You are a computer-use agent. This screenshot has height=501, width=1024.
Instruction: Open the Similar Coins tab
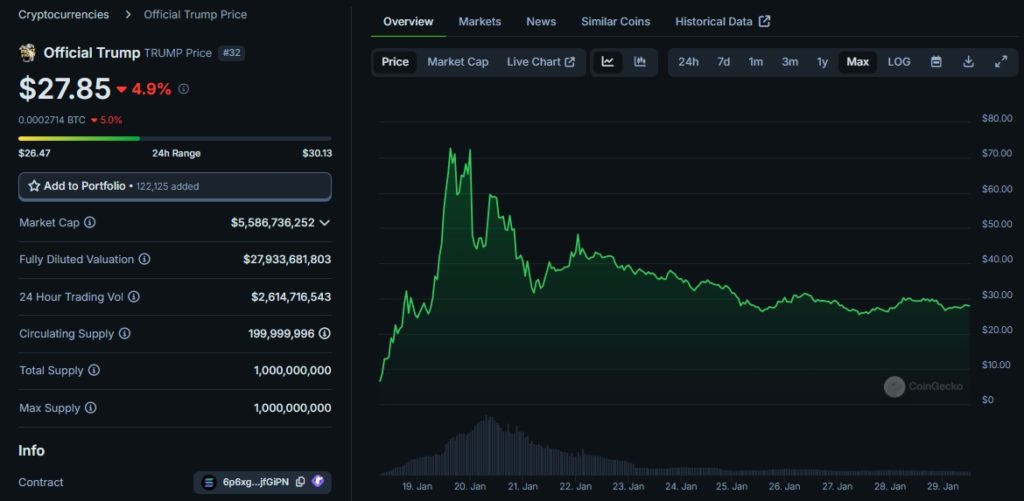[616, 22]
